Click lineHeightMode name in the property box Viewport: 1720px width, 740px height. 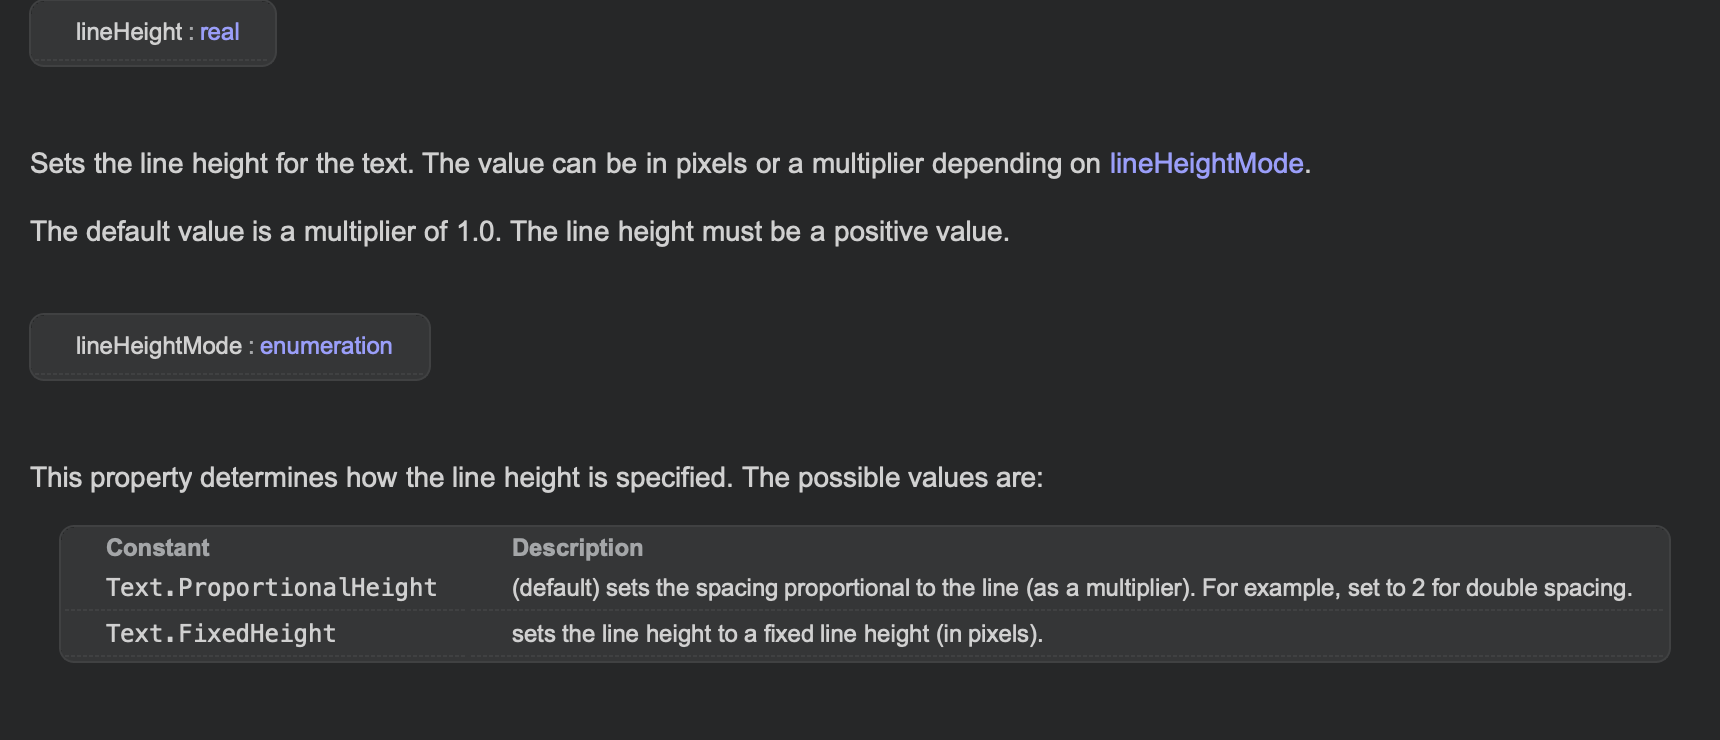point(159,346)
